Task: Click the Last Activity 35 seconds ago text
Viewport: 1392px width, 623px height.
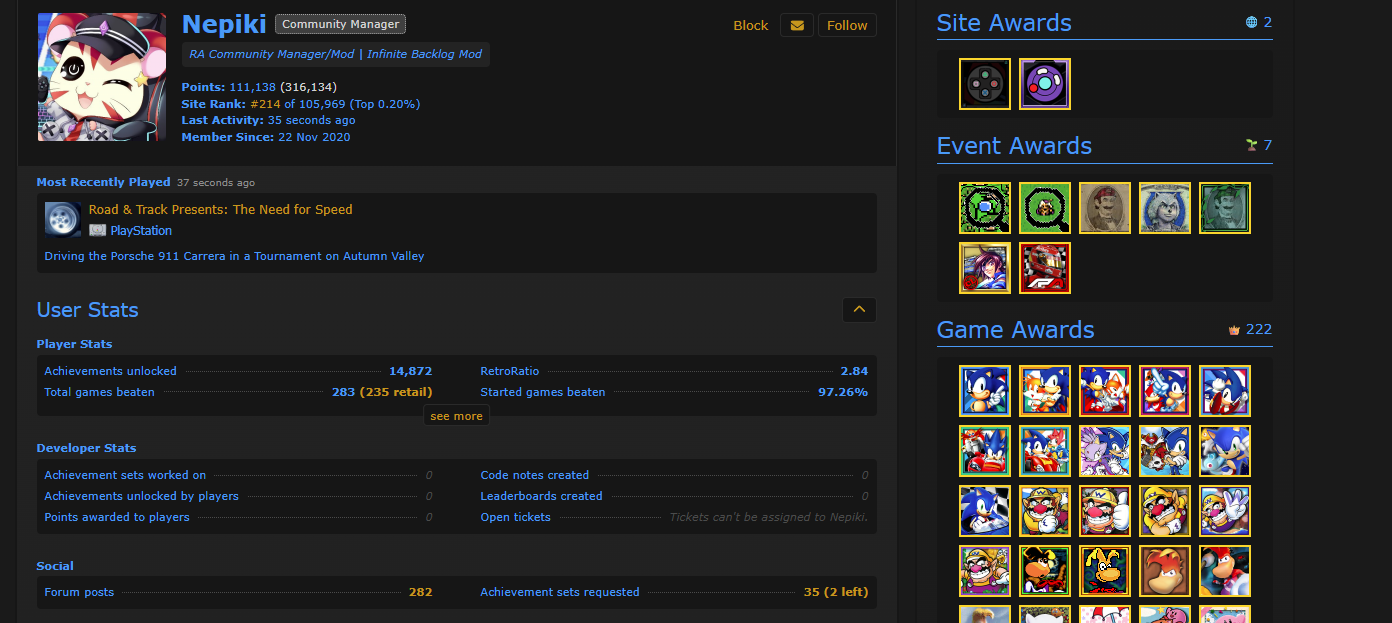Action: 268,120
